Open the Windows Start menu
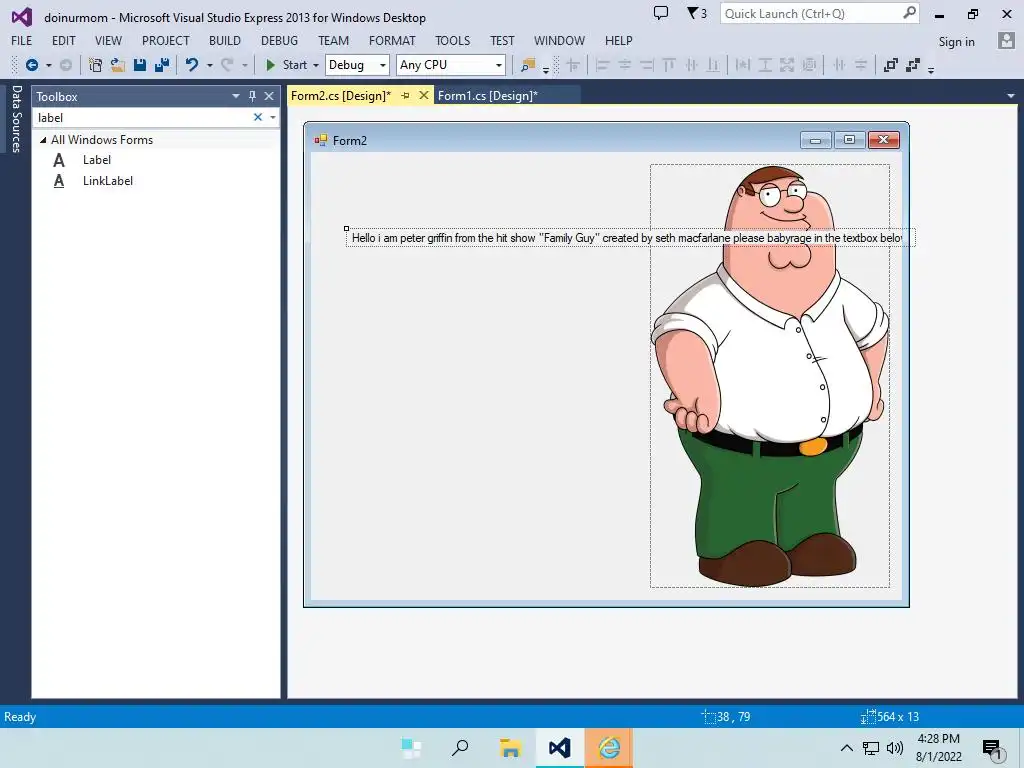The image size is (1024, 768). tap(411, 748)
